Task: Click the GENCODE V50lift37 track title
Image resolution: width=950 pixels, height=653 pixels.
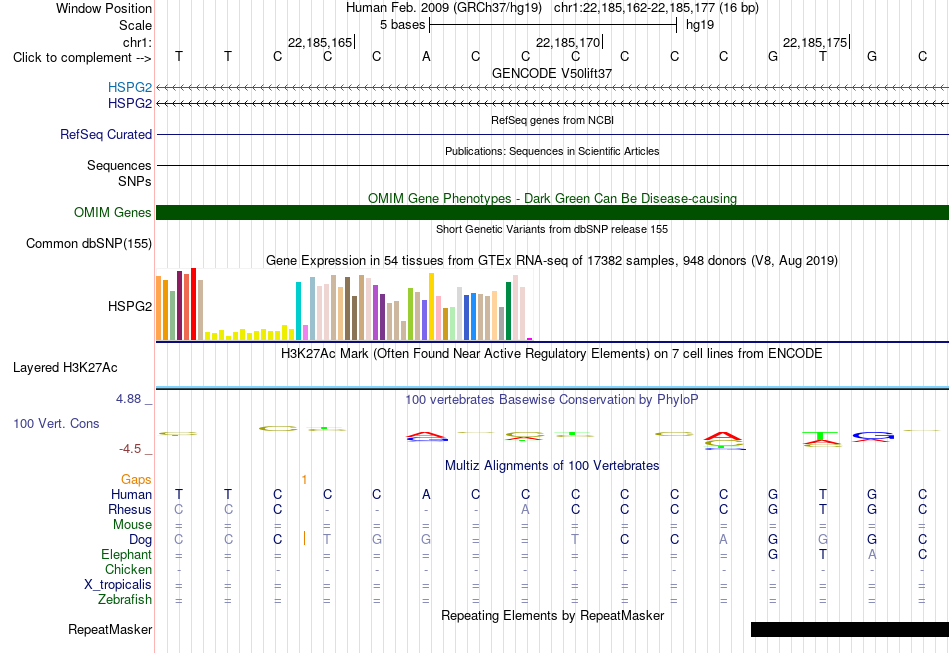Action: coord(552,73)
